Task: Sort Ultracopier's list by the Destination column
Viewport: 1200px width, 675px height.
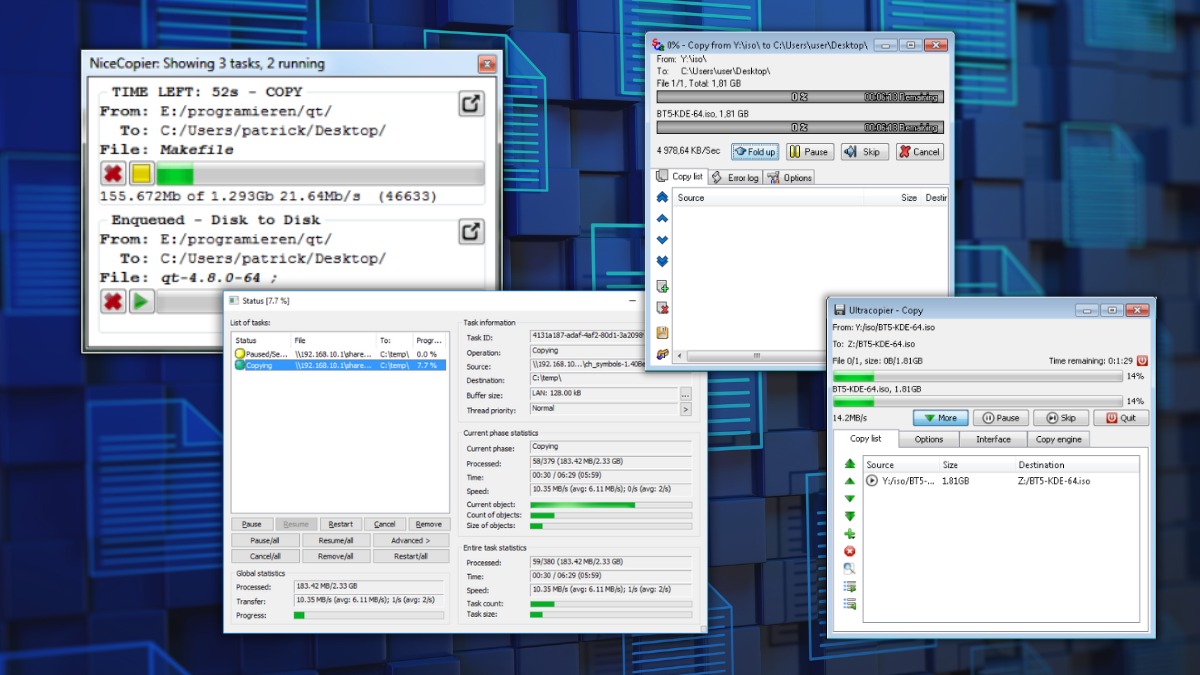Action: click(1077, 465)
